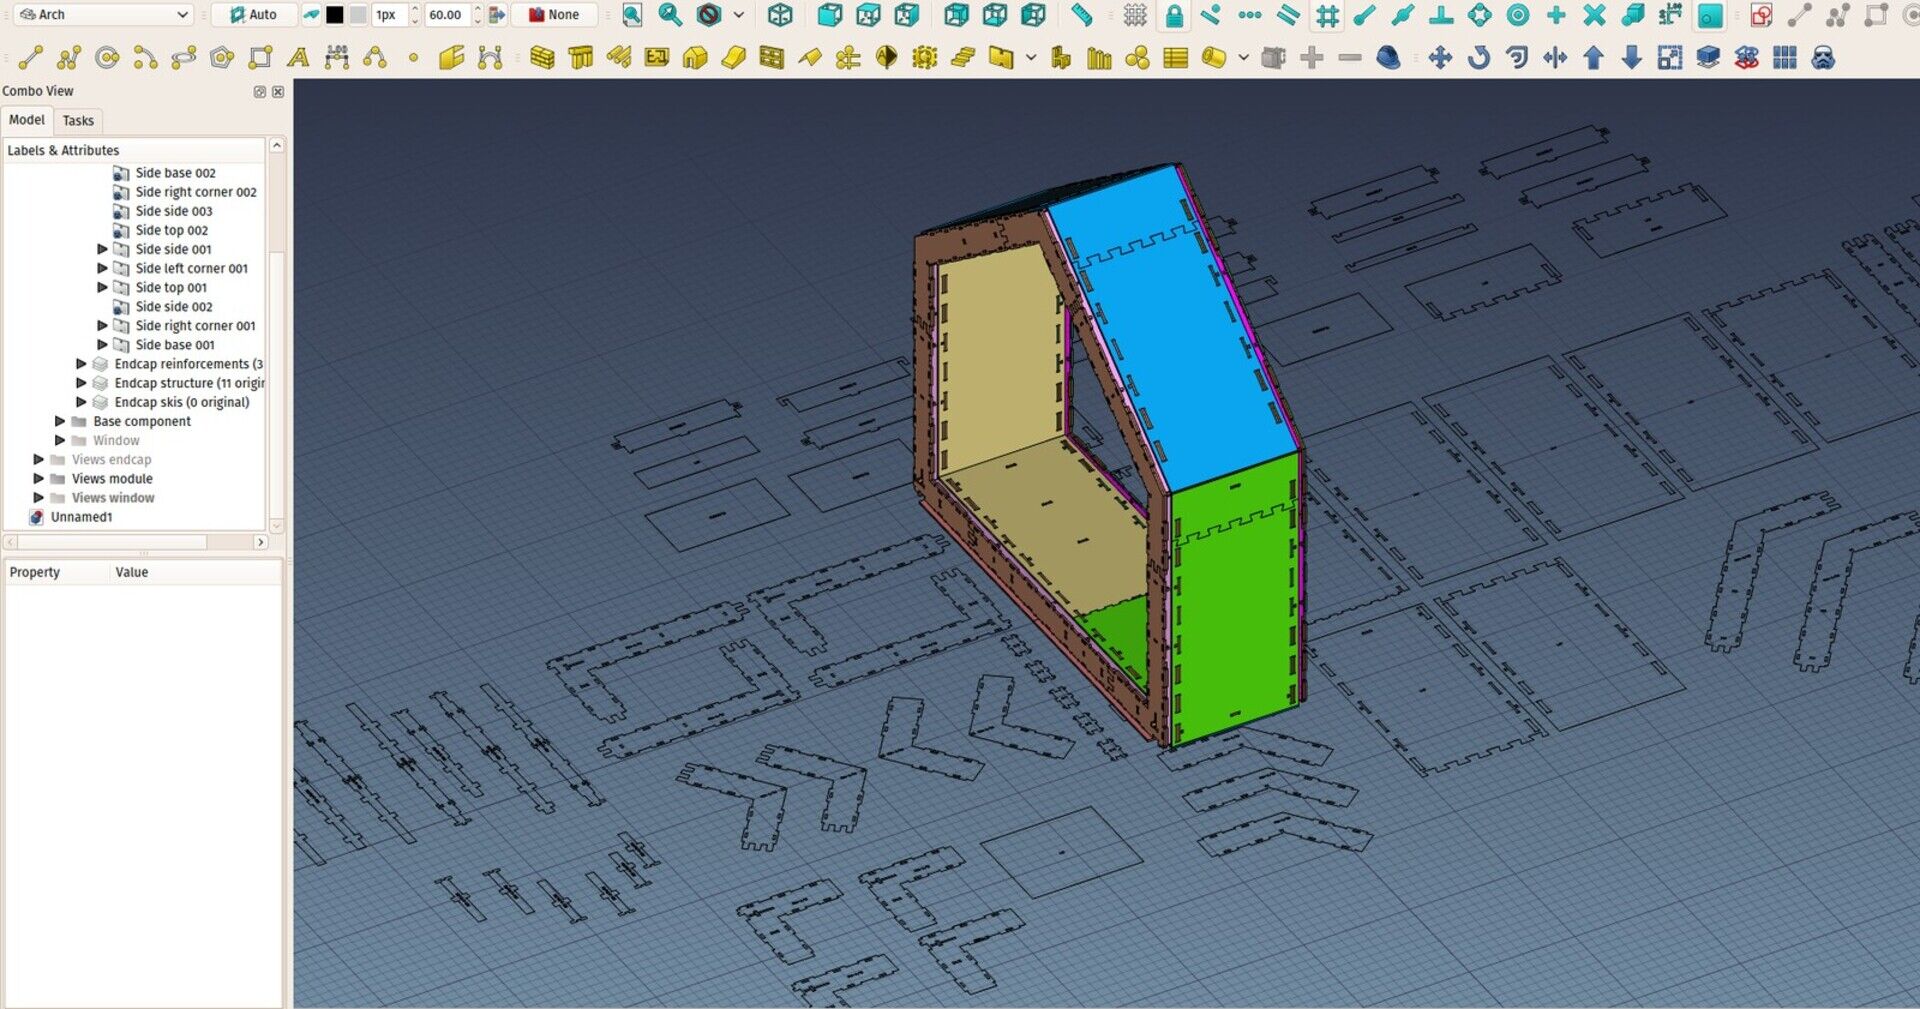Toggle snap to working plane

1710,15
